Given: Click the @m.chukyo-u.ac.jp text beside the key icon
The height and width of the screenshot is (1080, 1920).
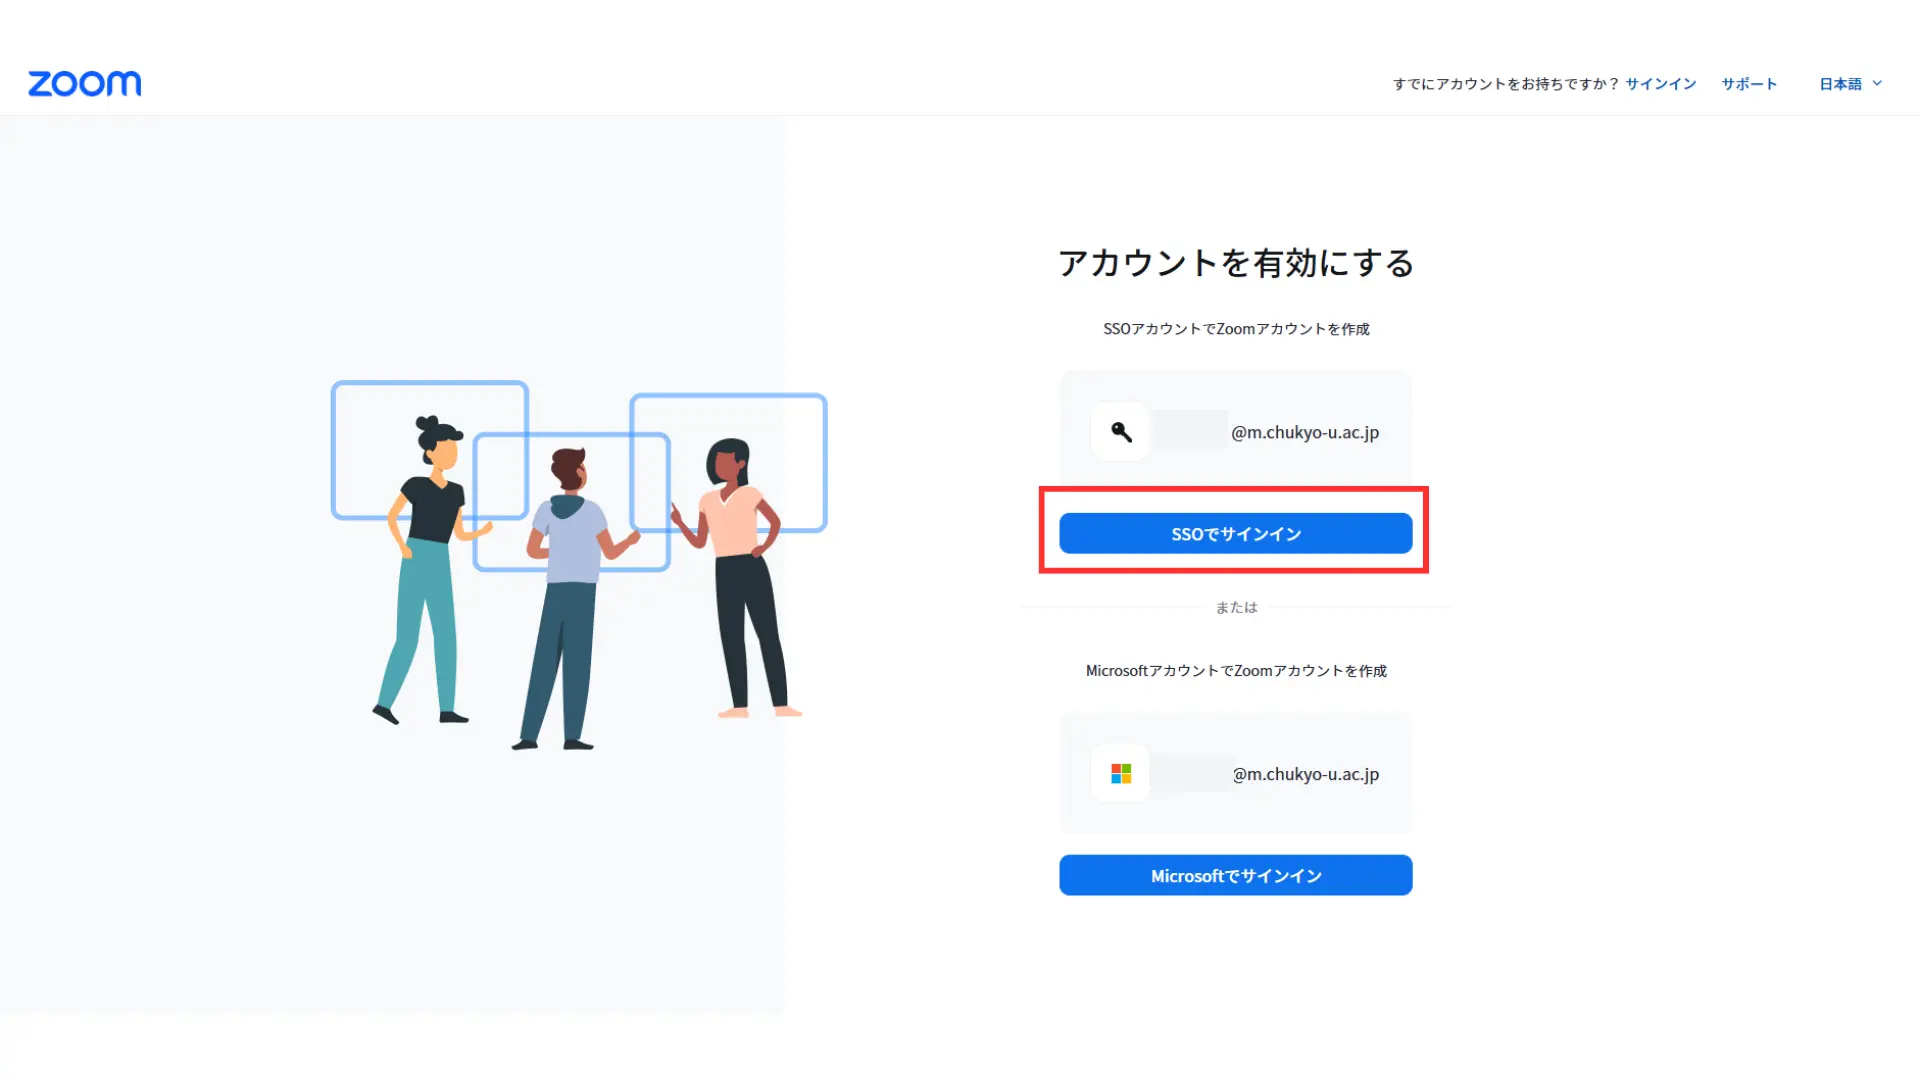Looking at the screenshot, I should point(1305,432).
